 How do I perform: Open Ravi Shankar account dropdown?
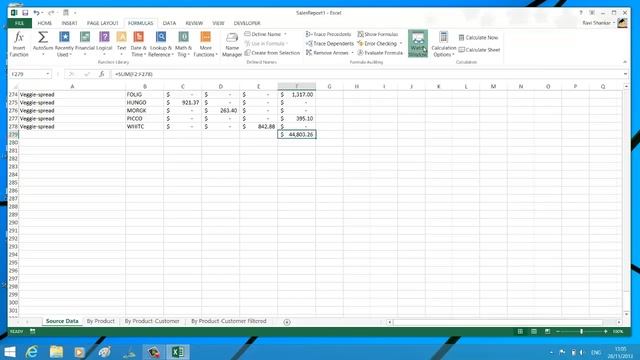[x=599, y=23]
